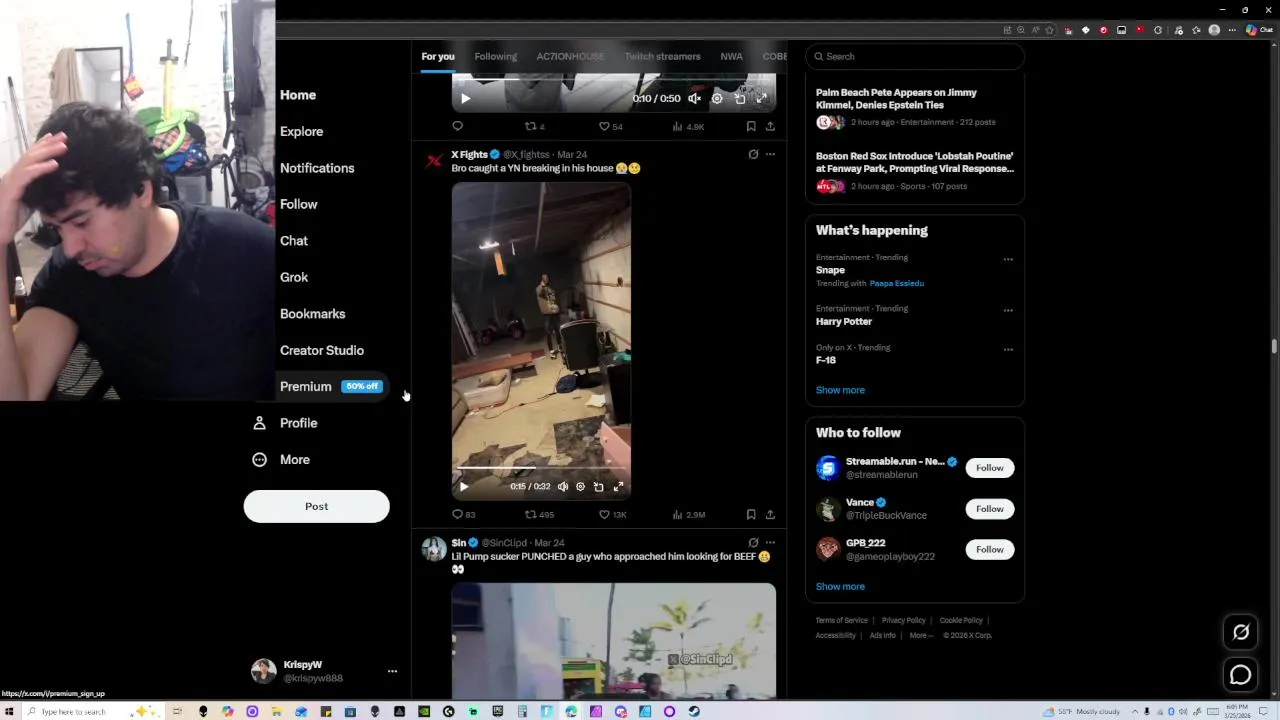Image resolution: width=1280 pixels, height=720 pixels.
Task: Open Windows Start menu
Action: pyautogui.click(x=9, y=712)
